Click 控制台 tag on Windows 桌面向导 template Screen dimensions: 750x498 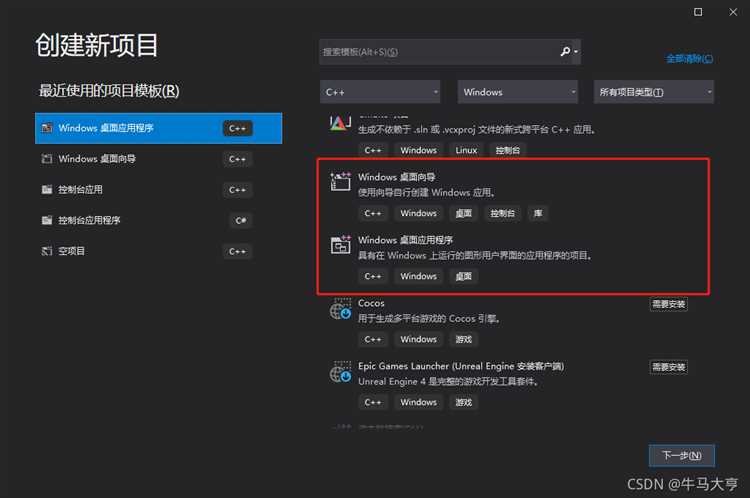502,213
